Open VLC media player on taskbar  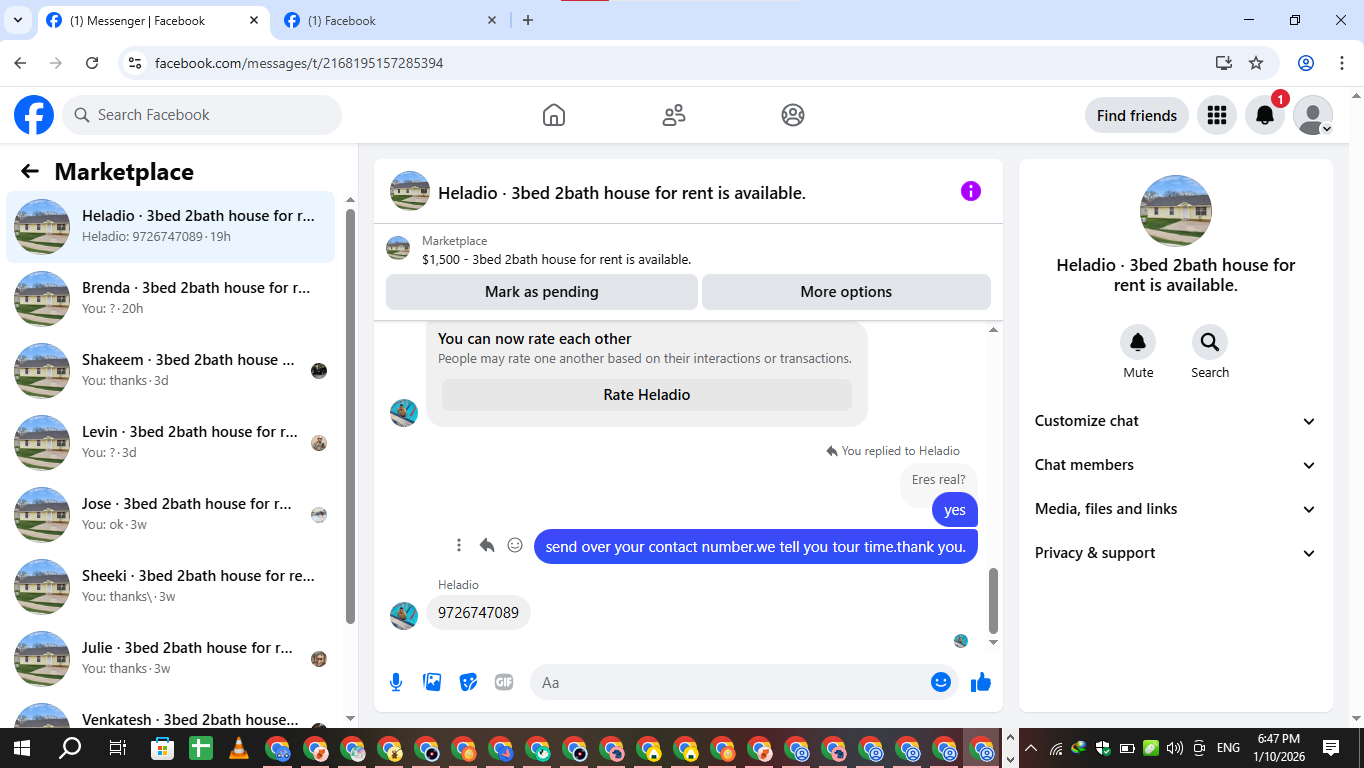point(238,748)
